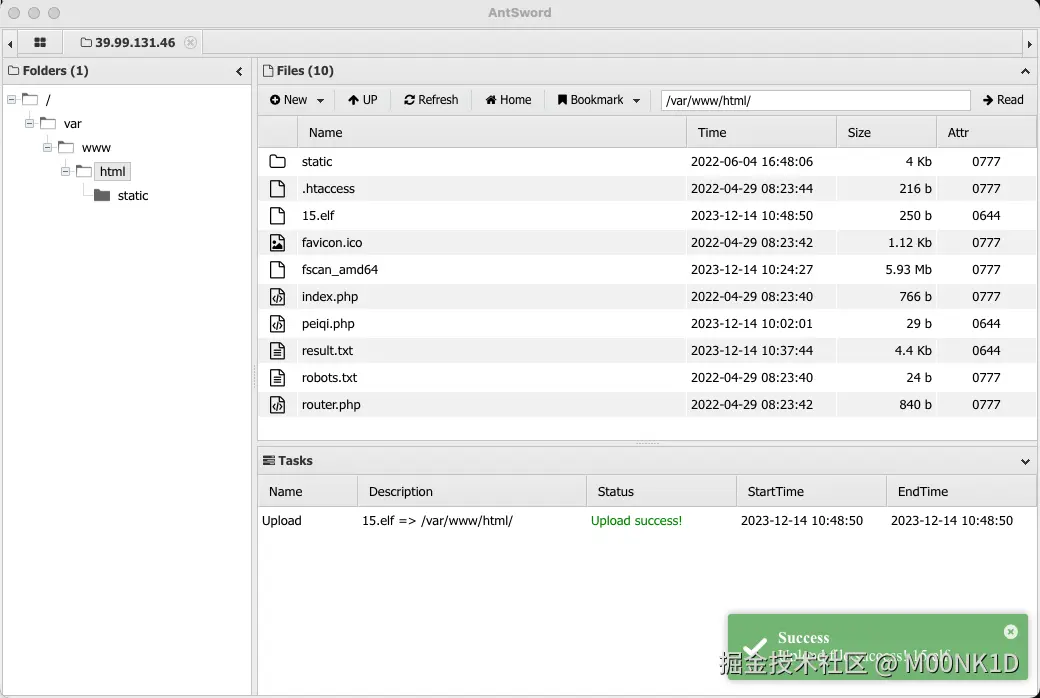This screenshot has height=698, width=1040.
Task: Select the www folder in tree
Action: tap(96, 148)
